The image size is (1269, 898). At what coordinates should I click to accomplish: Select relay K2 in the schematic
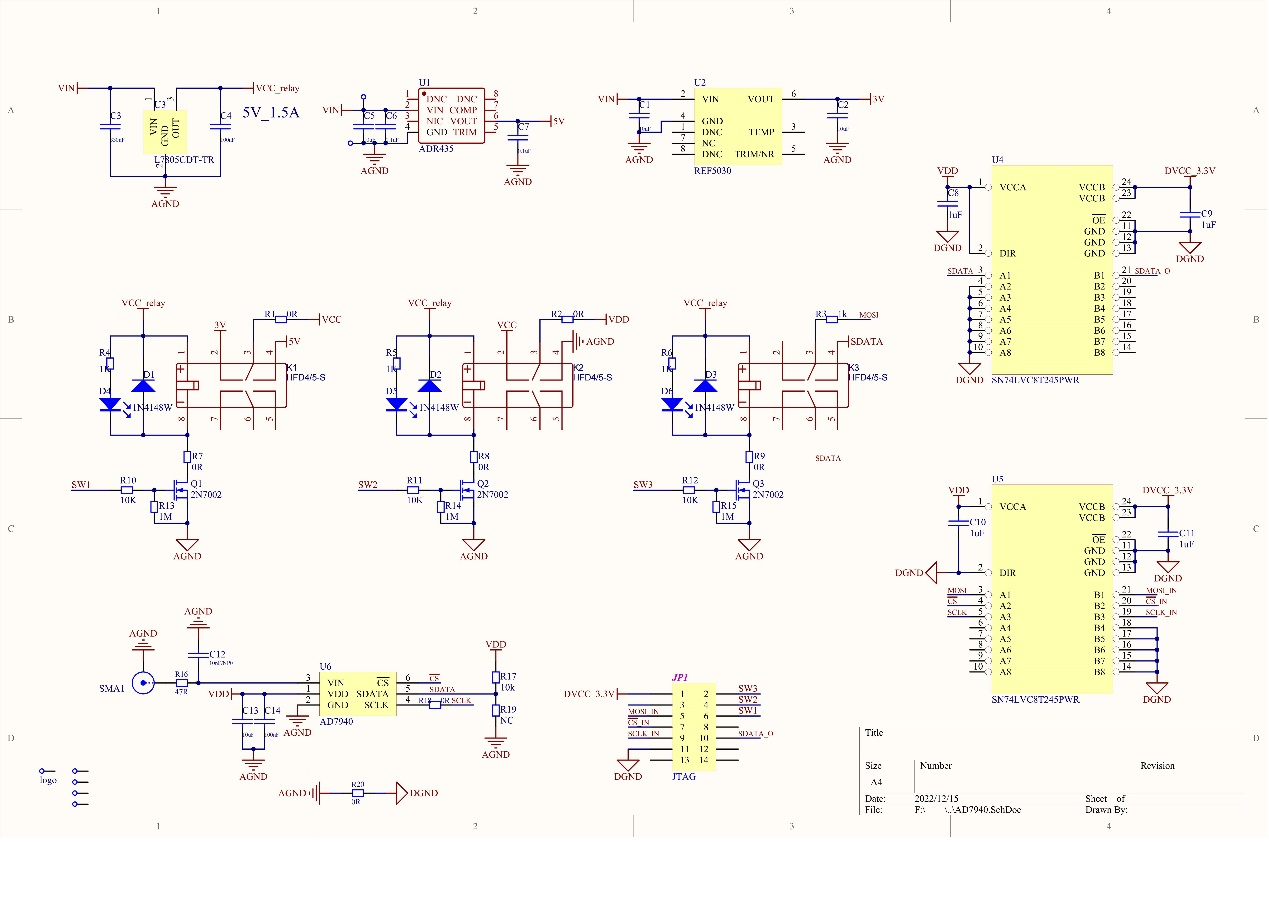[x=517, y=386]
